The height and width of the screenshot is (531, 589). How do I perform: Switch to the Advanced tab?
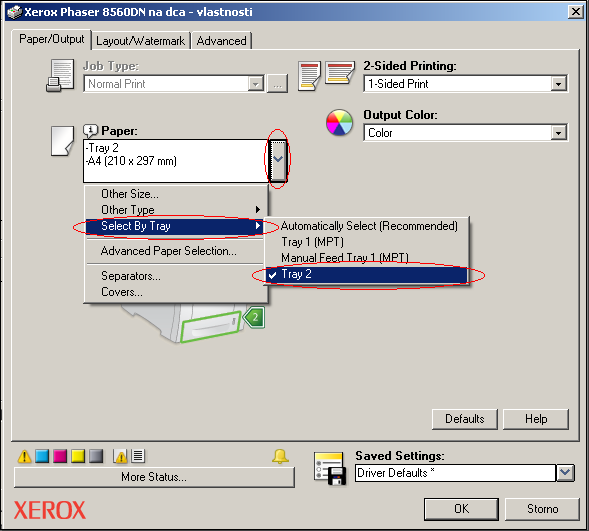[222, 41]
